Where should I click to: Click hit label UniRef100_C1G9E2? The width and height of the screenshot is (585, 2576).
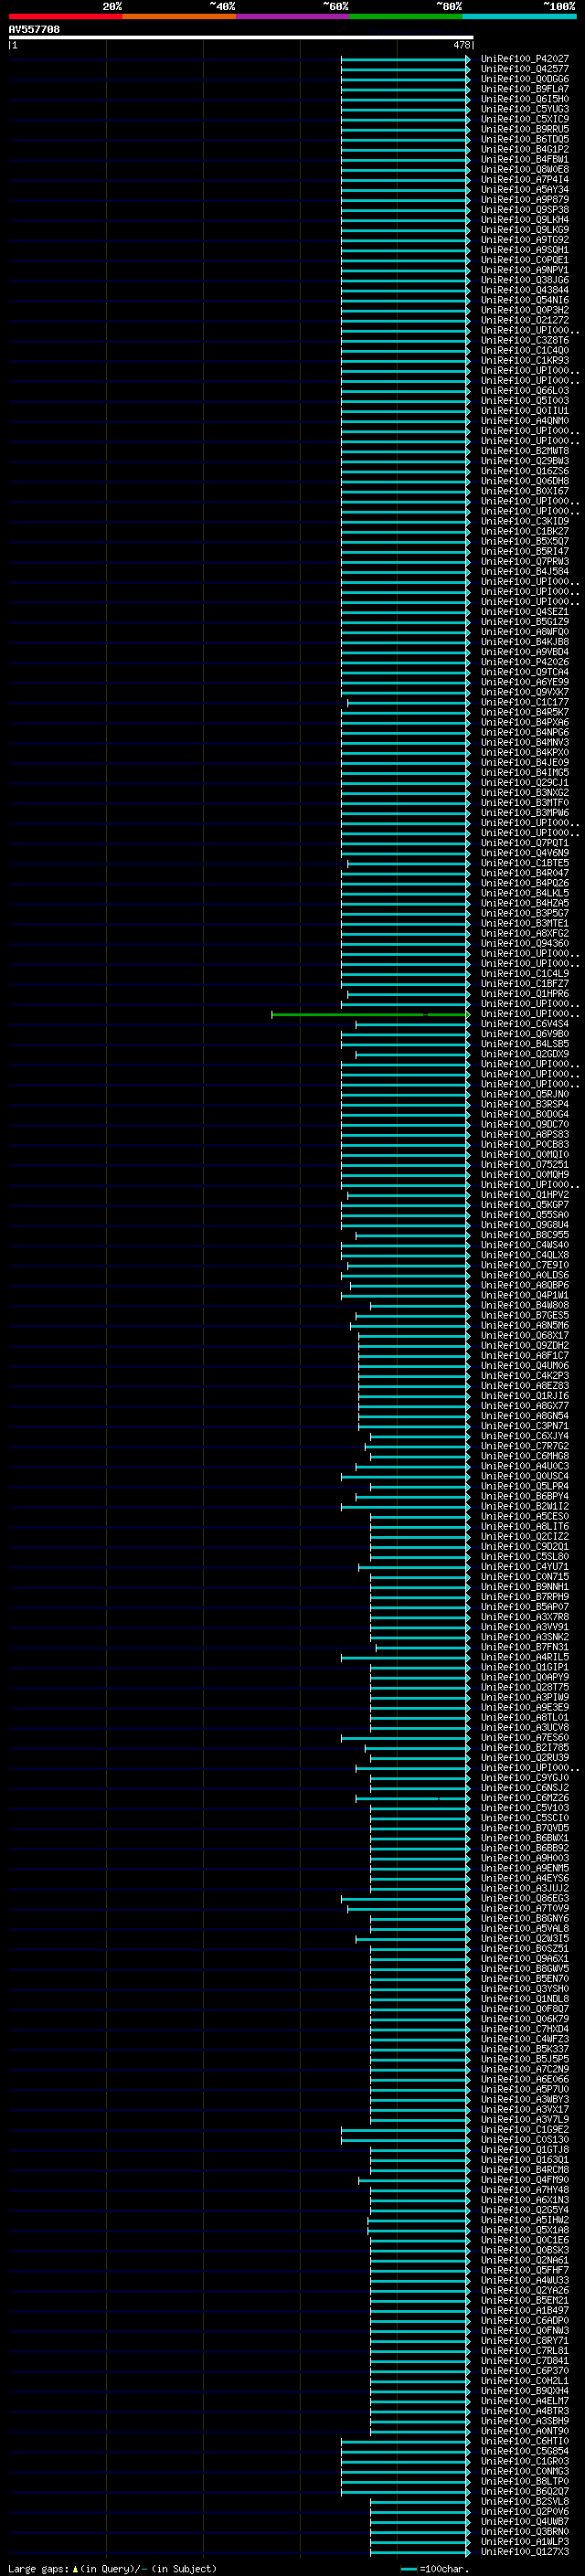pos(525,2129)
